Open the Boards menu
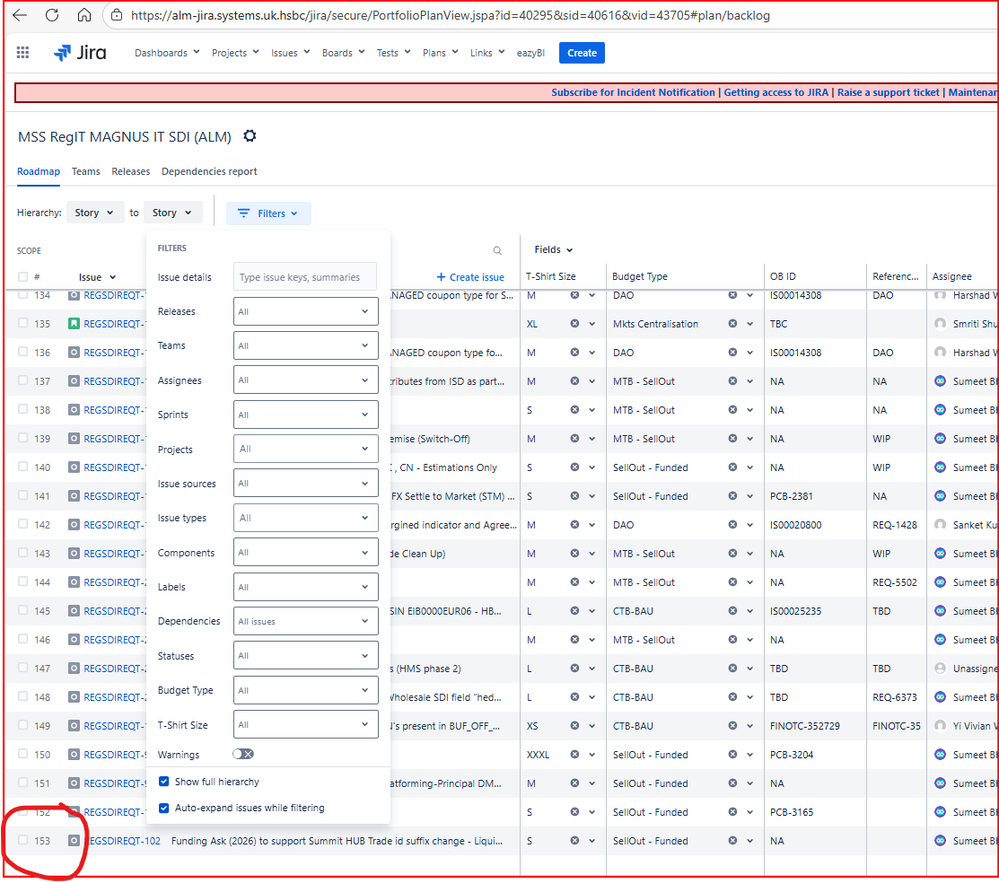Screen dimensions: 999x882 (343, 53)
